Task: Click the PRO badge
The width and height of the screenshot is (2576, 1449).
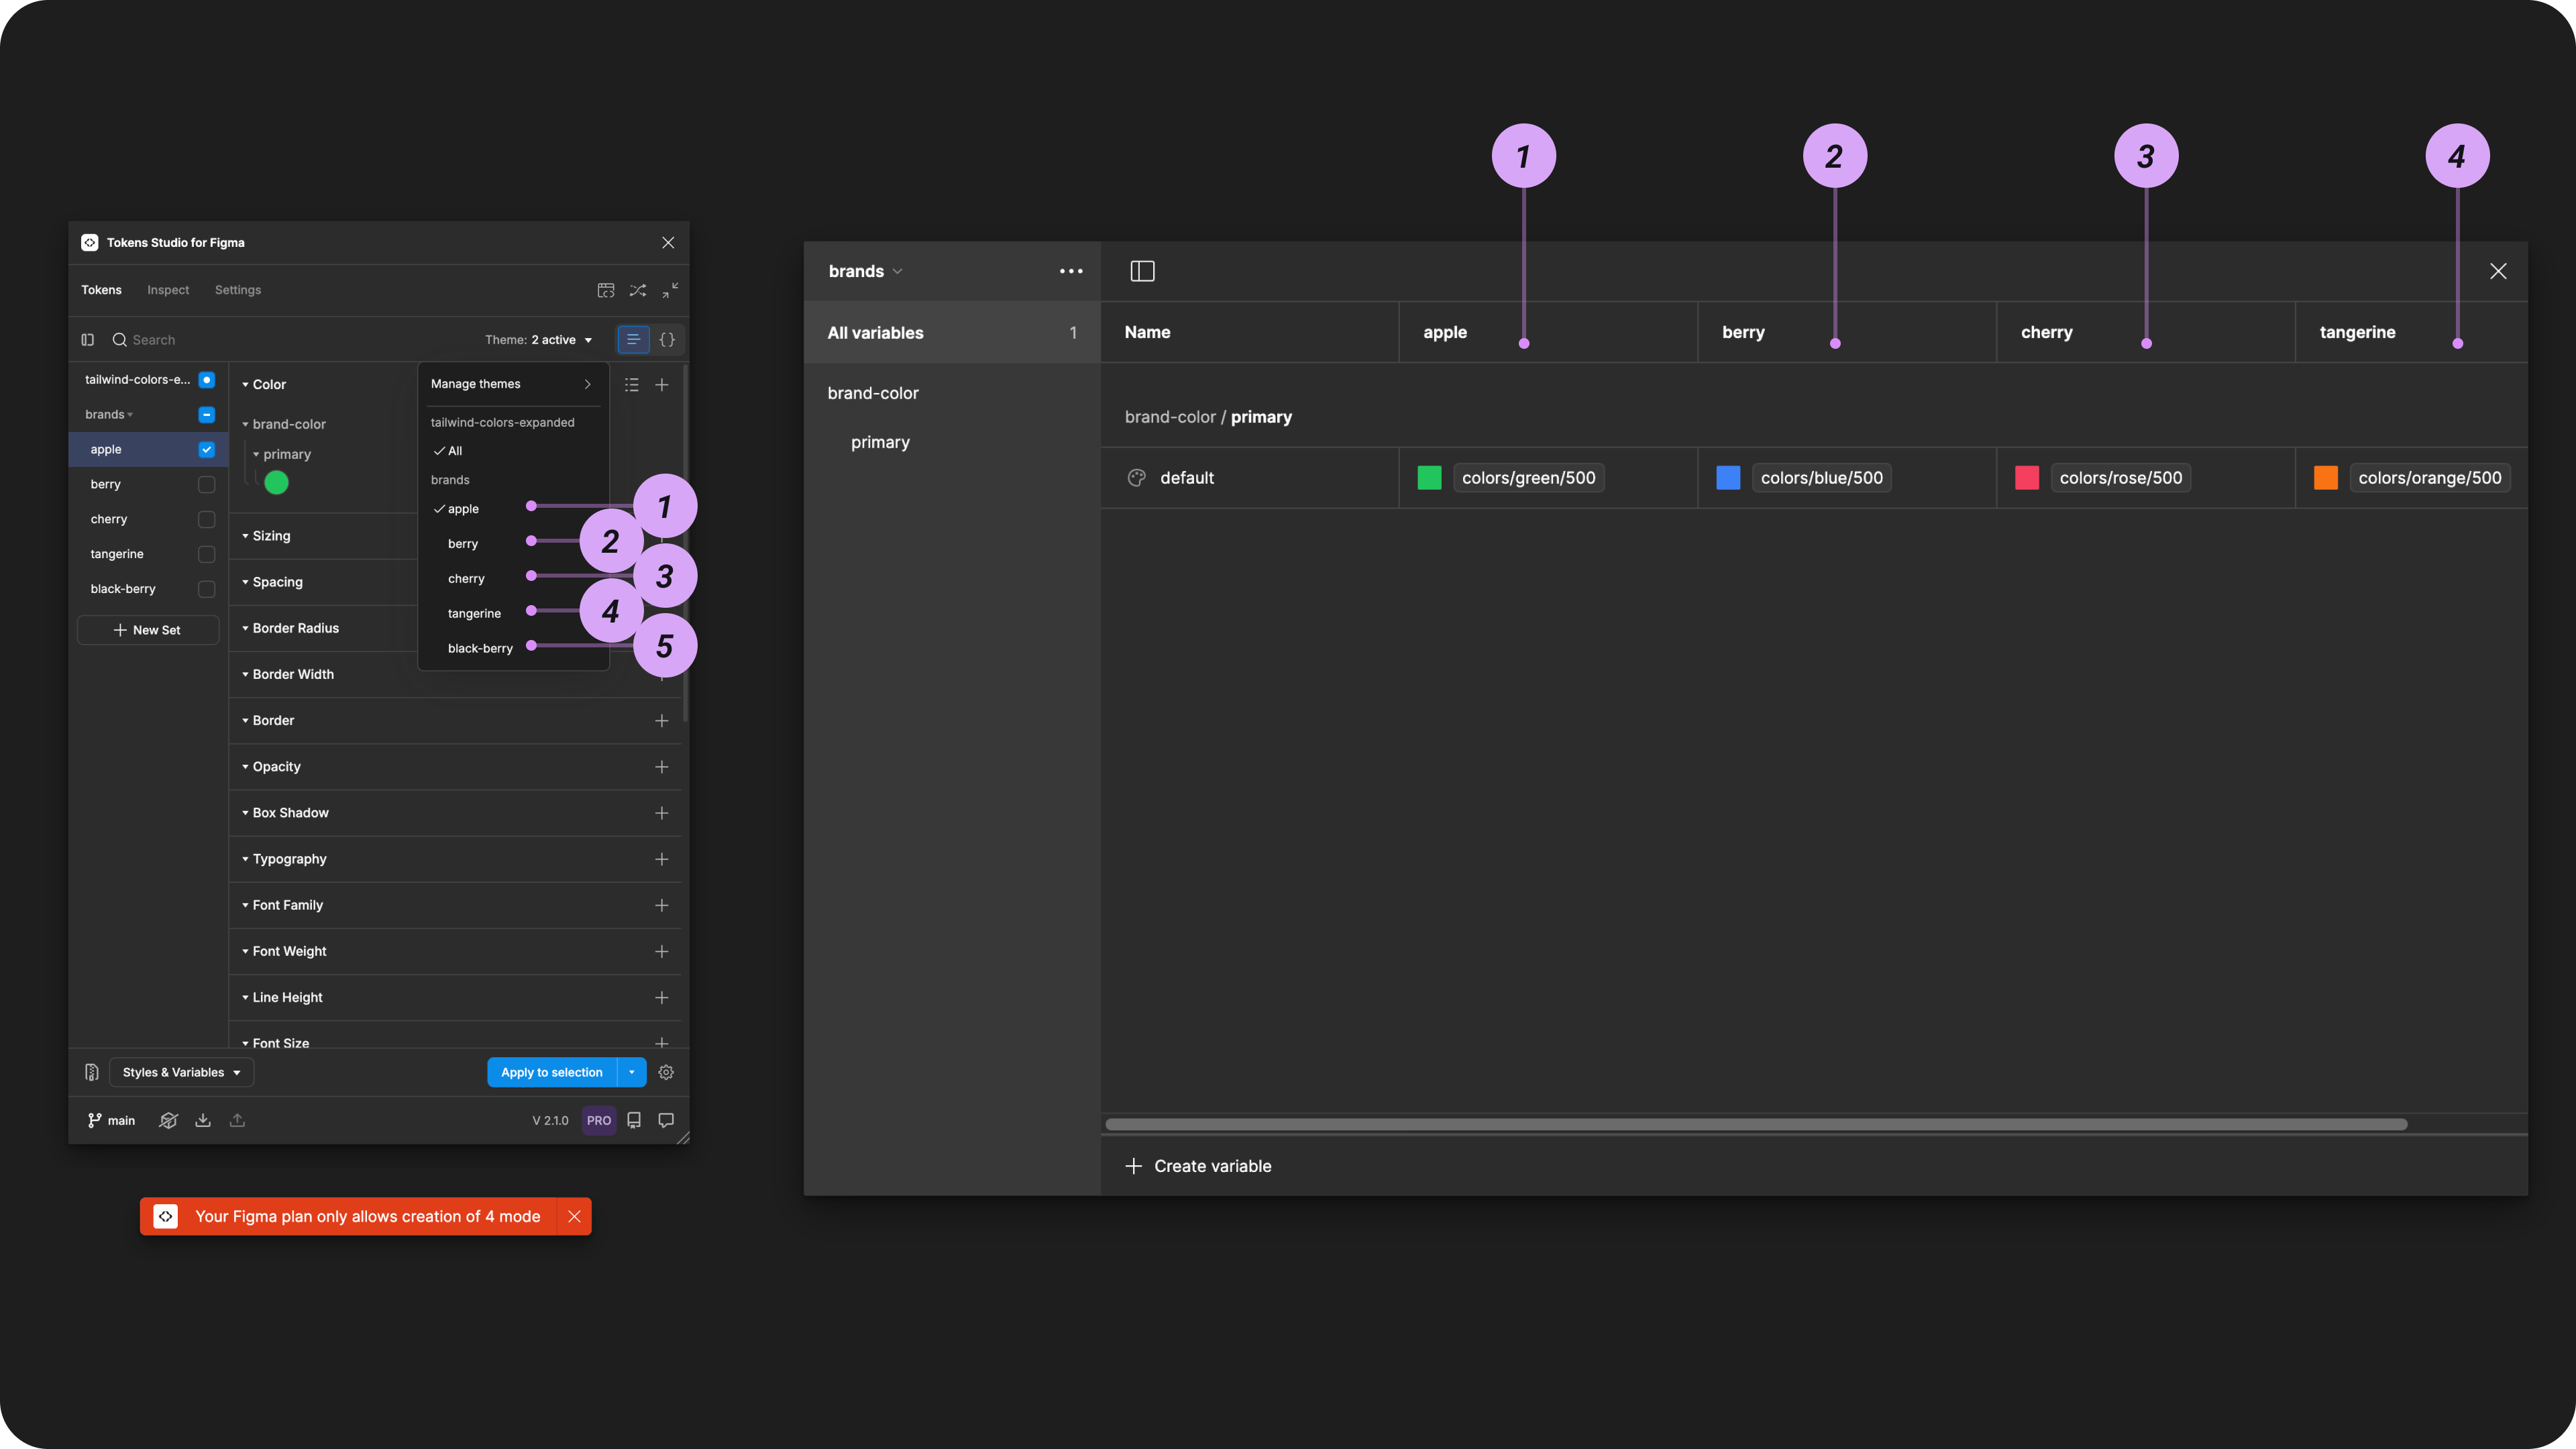Action: [x=599, y=1120]
